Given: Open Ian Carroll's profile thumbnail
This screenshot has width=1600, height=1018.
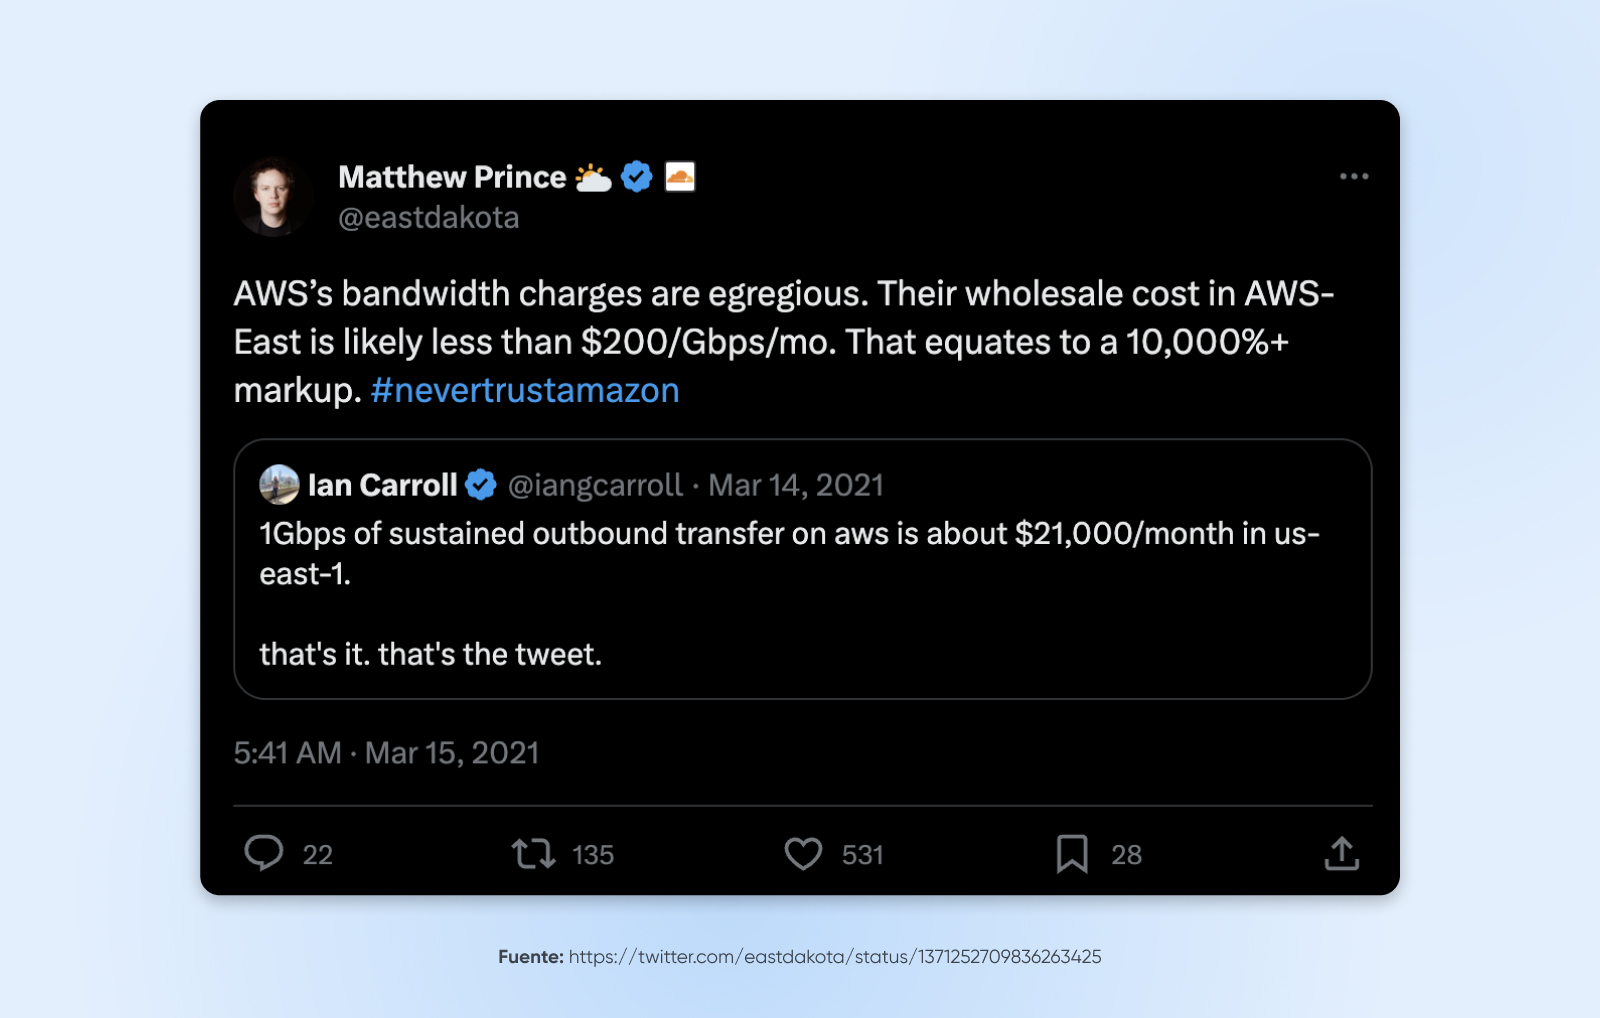Looking at the screenshot, I should (281, 484).
